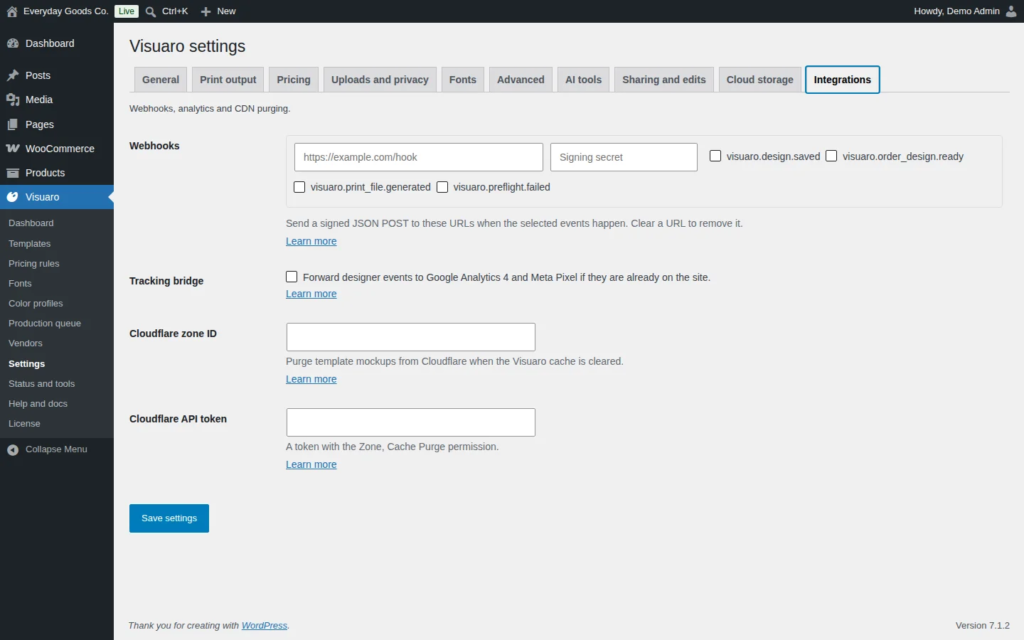Open Templates submenu item
The height and width of the screenshot is (640, 1024).
click(x=29, y=243)
